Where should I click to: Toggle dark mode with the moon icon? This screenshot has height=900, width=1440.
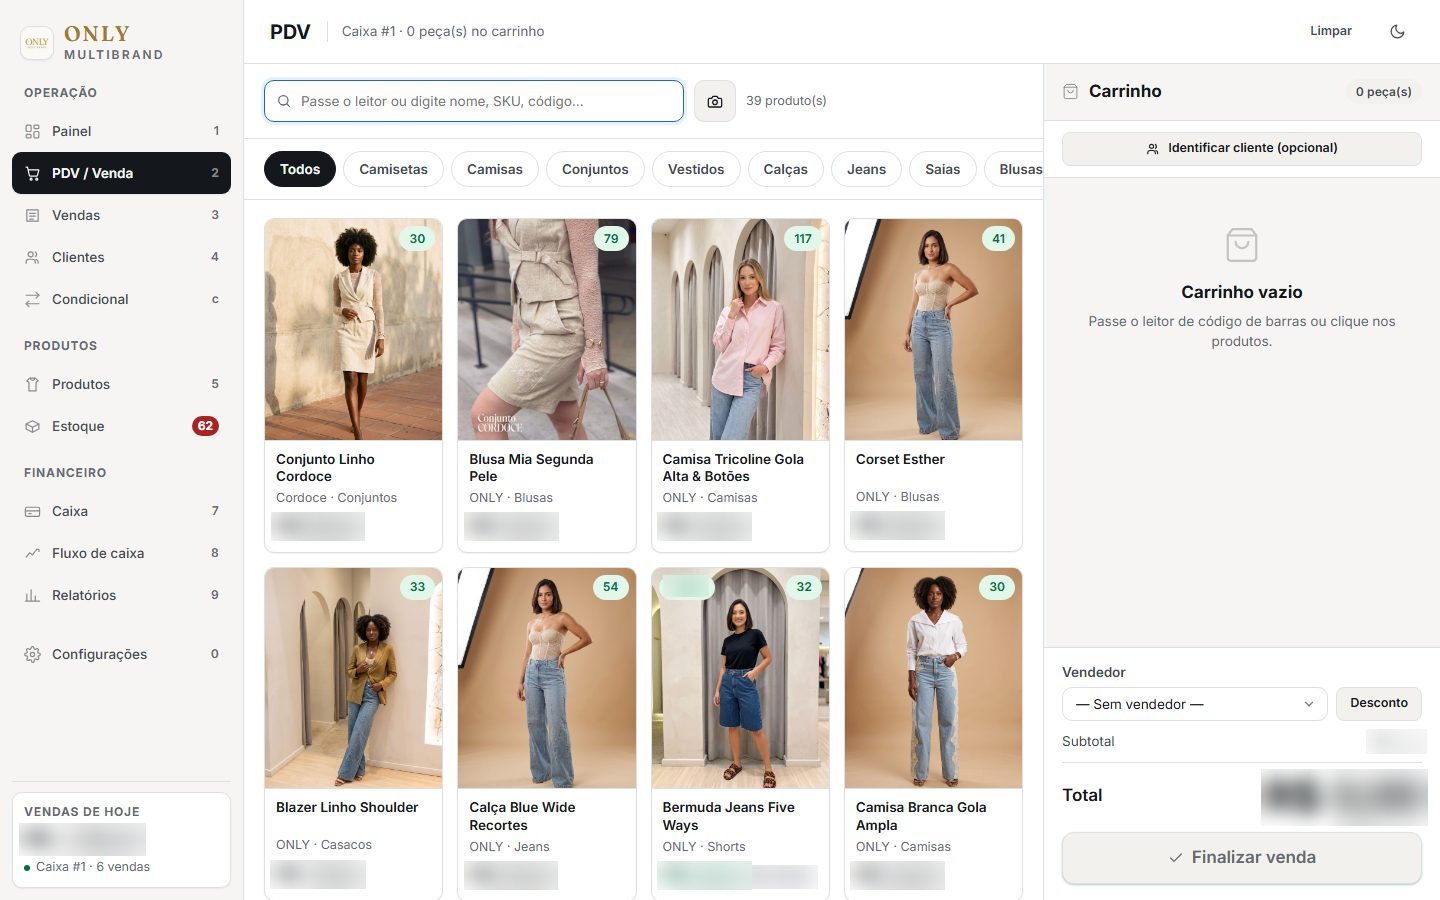[x=1397, y=31]
